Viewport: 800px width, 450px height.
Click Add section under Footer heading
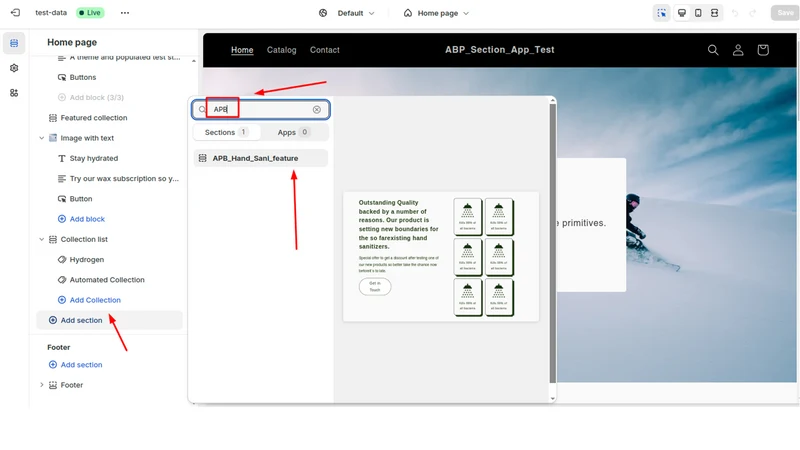click(76, 365)
